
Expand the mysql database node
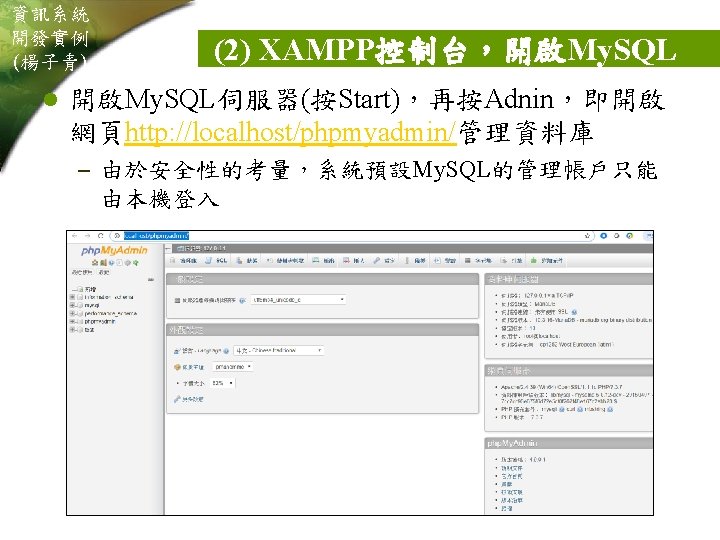tap(73, 305)
